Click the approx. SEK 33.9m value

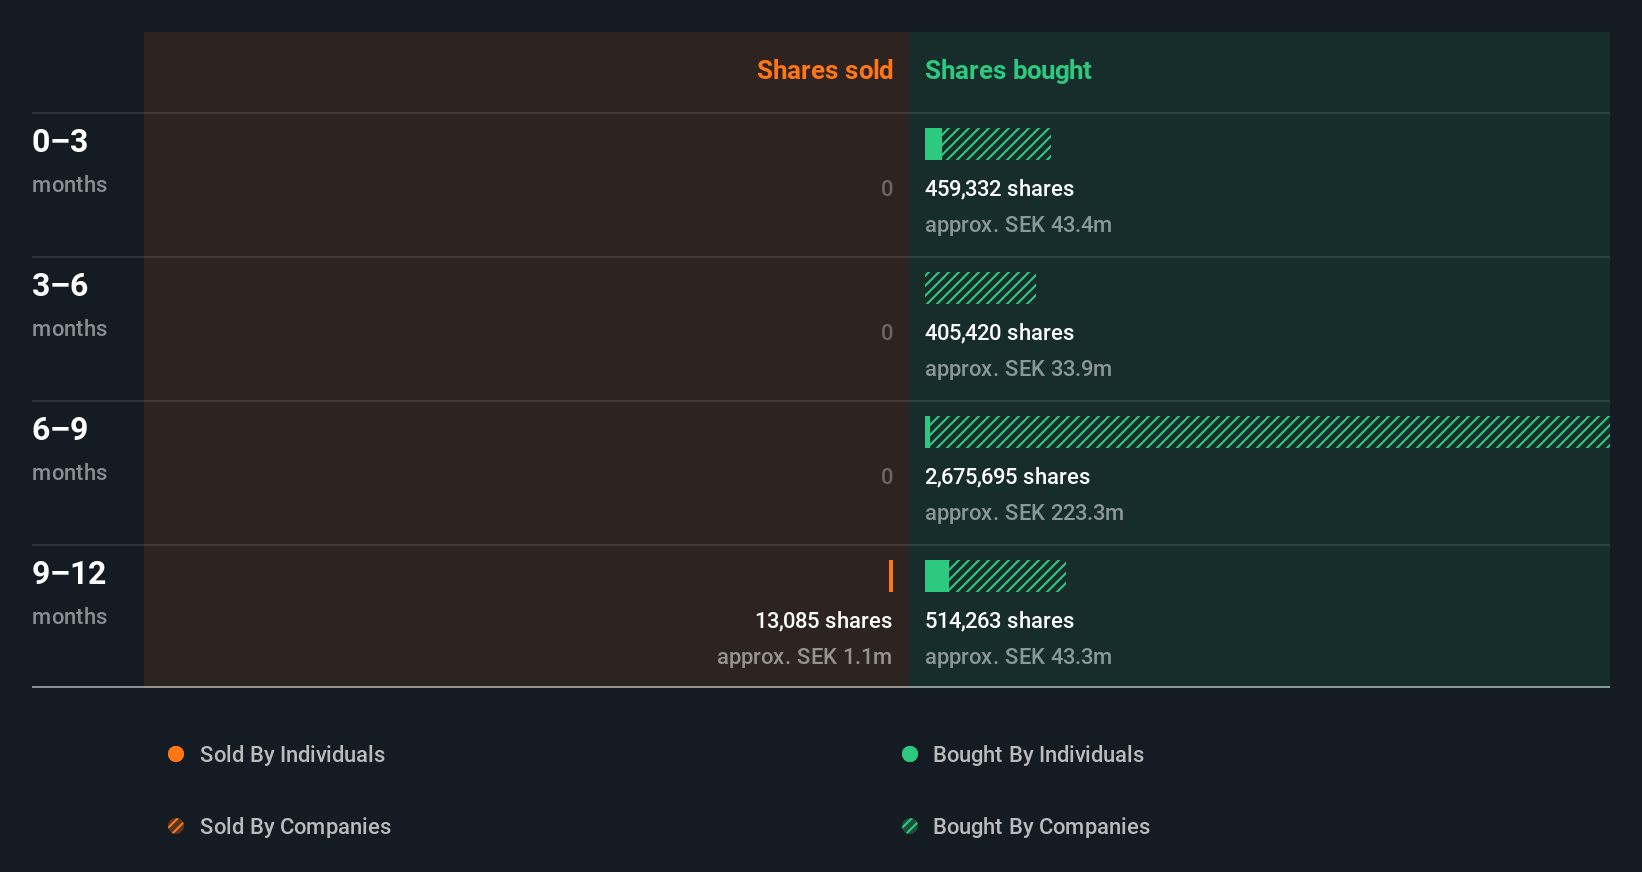1018,369
